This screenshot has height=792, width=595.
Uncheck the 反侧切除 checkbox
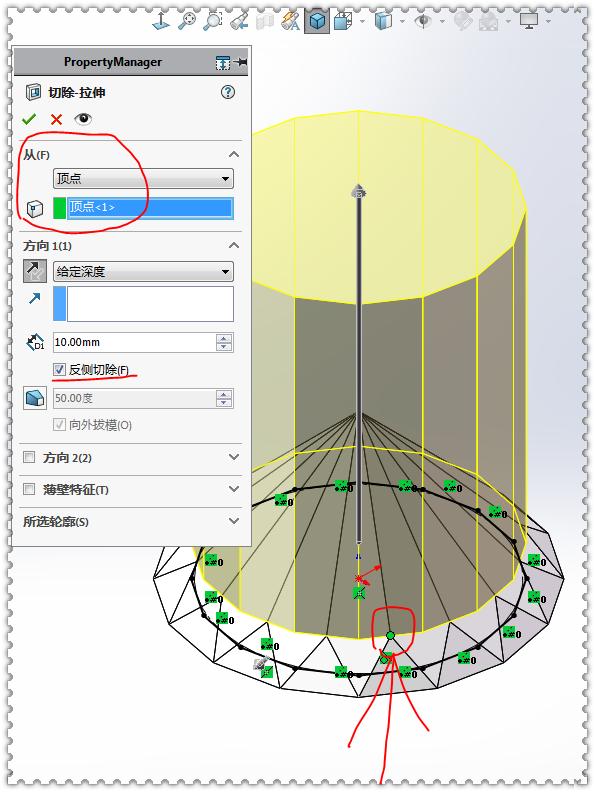coord(60,369)
